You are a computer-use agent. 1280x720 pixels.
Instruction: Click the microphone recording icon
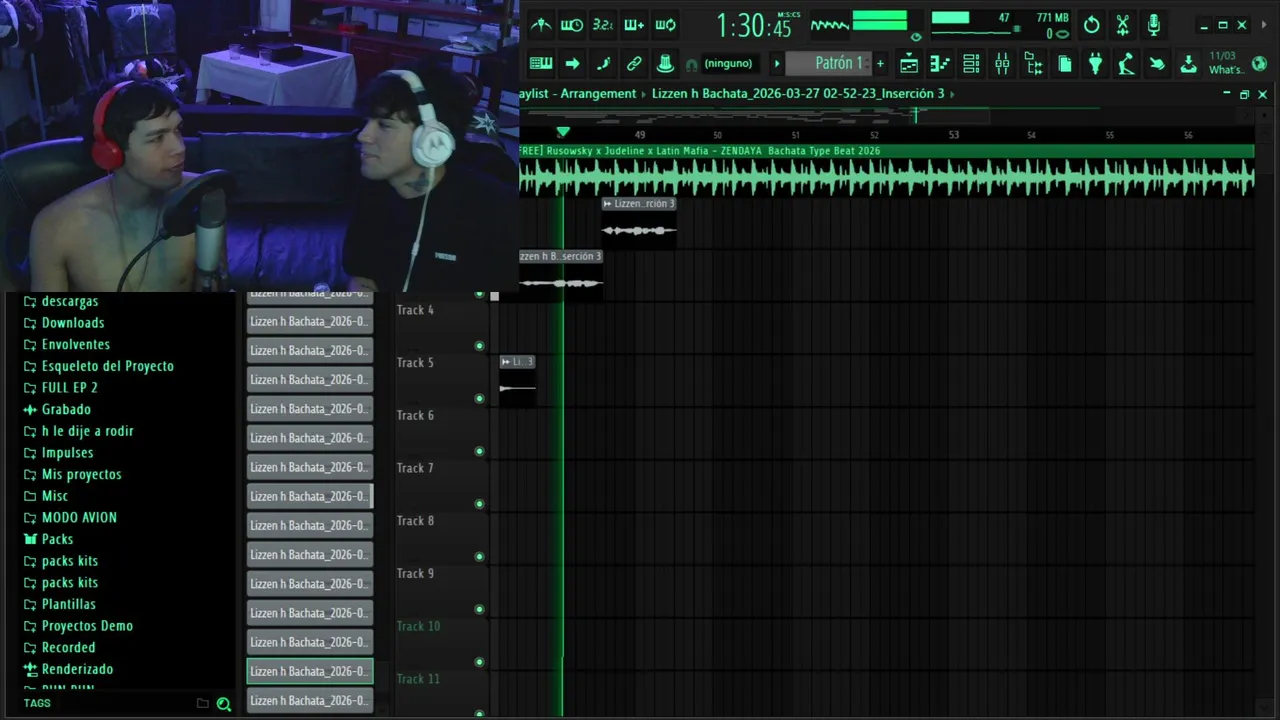click(1154, 25)
